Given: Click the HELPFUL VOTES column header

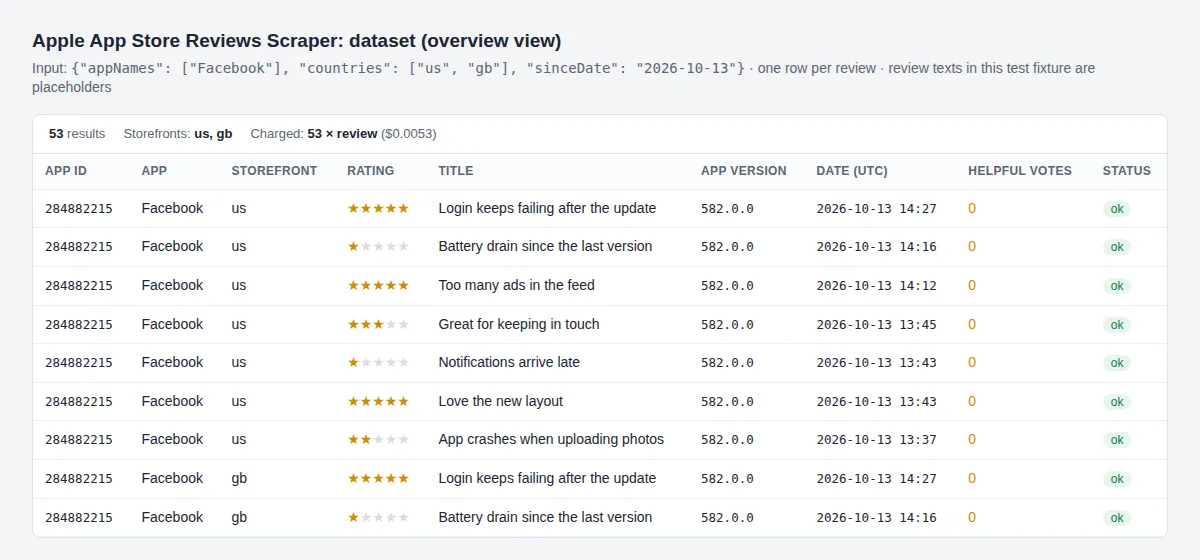Looking at the screenshot, I should point(1020,171).
